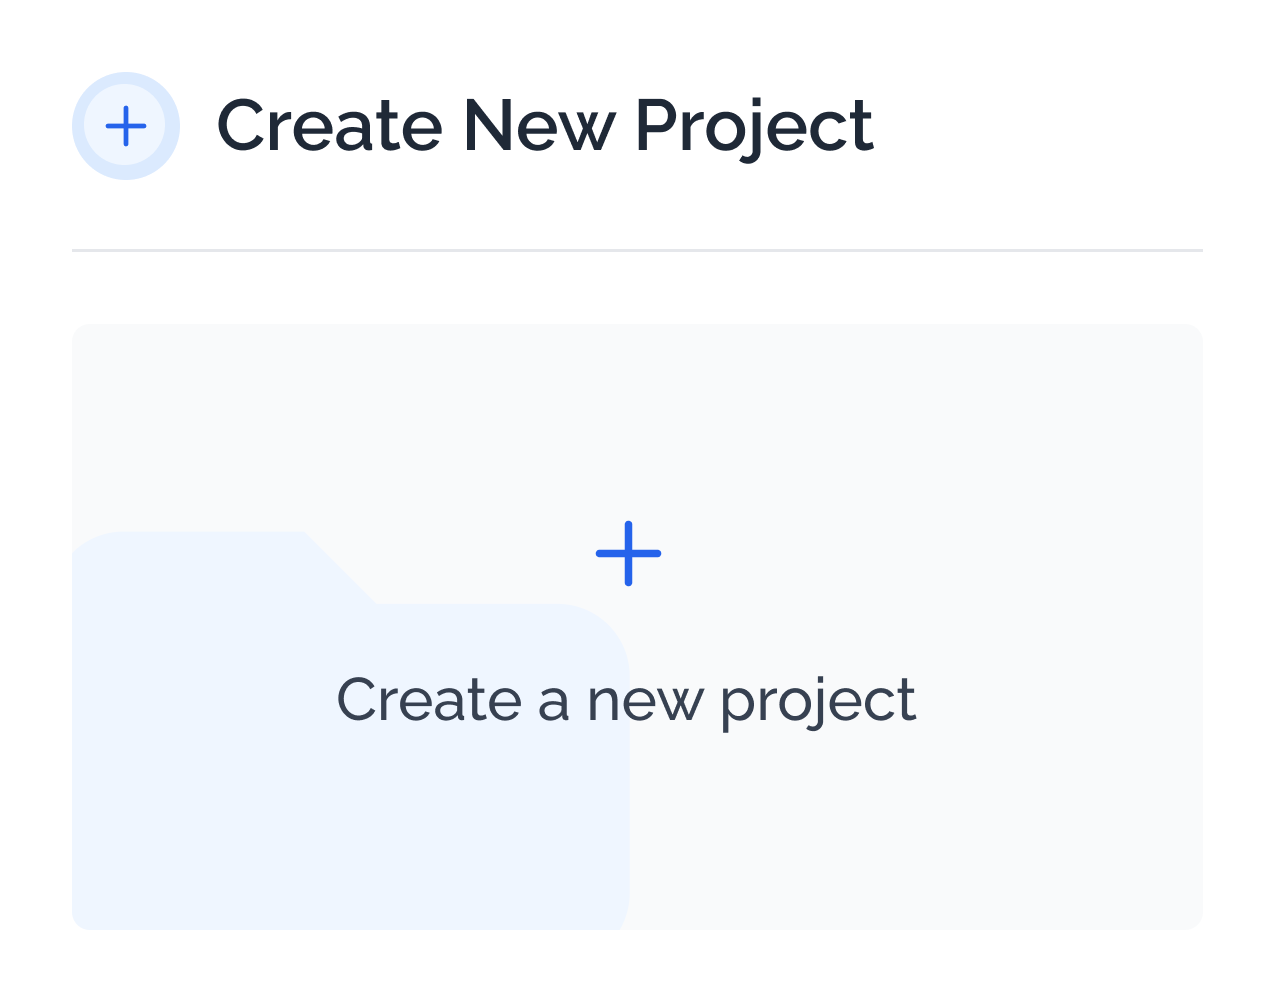
Task: Select the faded folder illustration in the card
Action: pyautogui.click(x=350, y=730)
